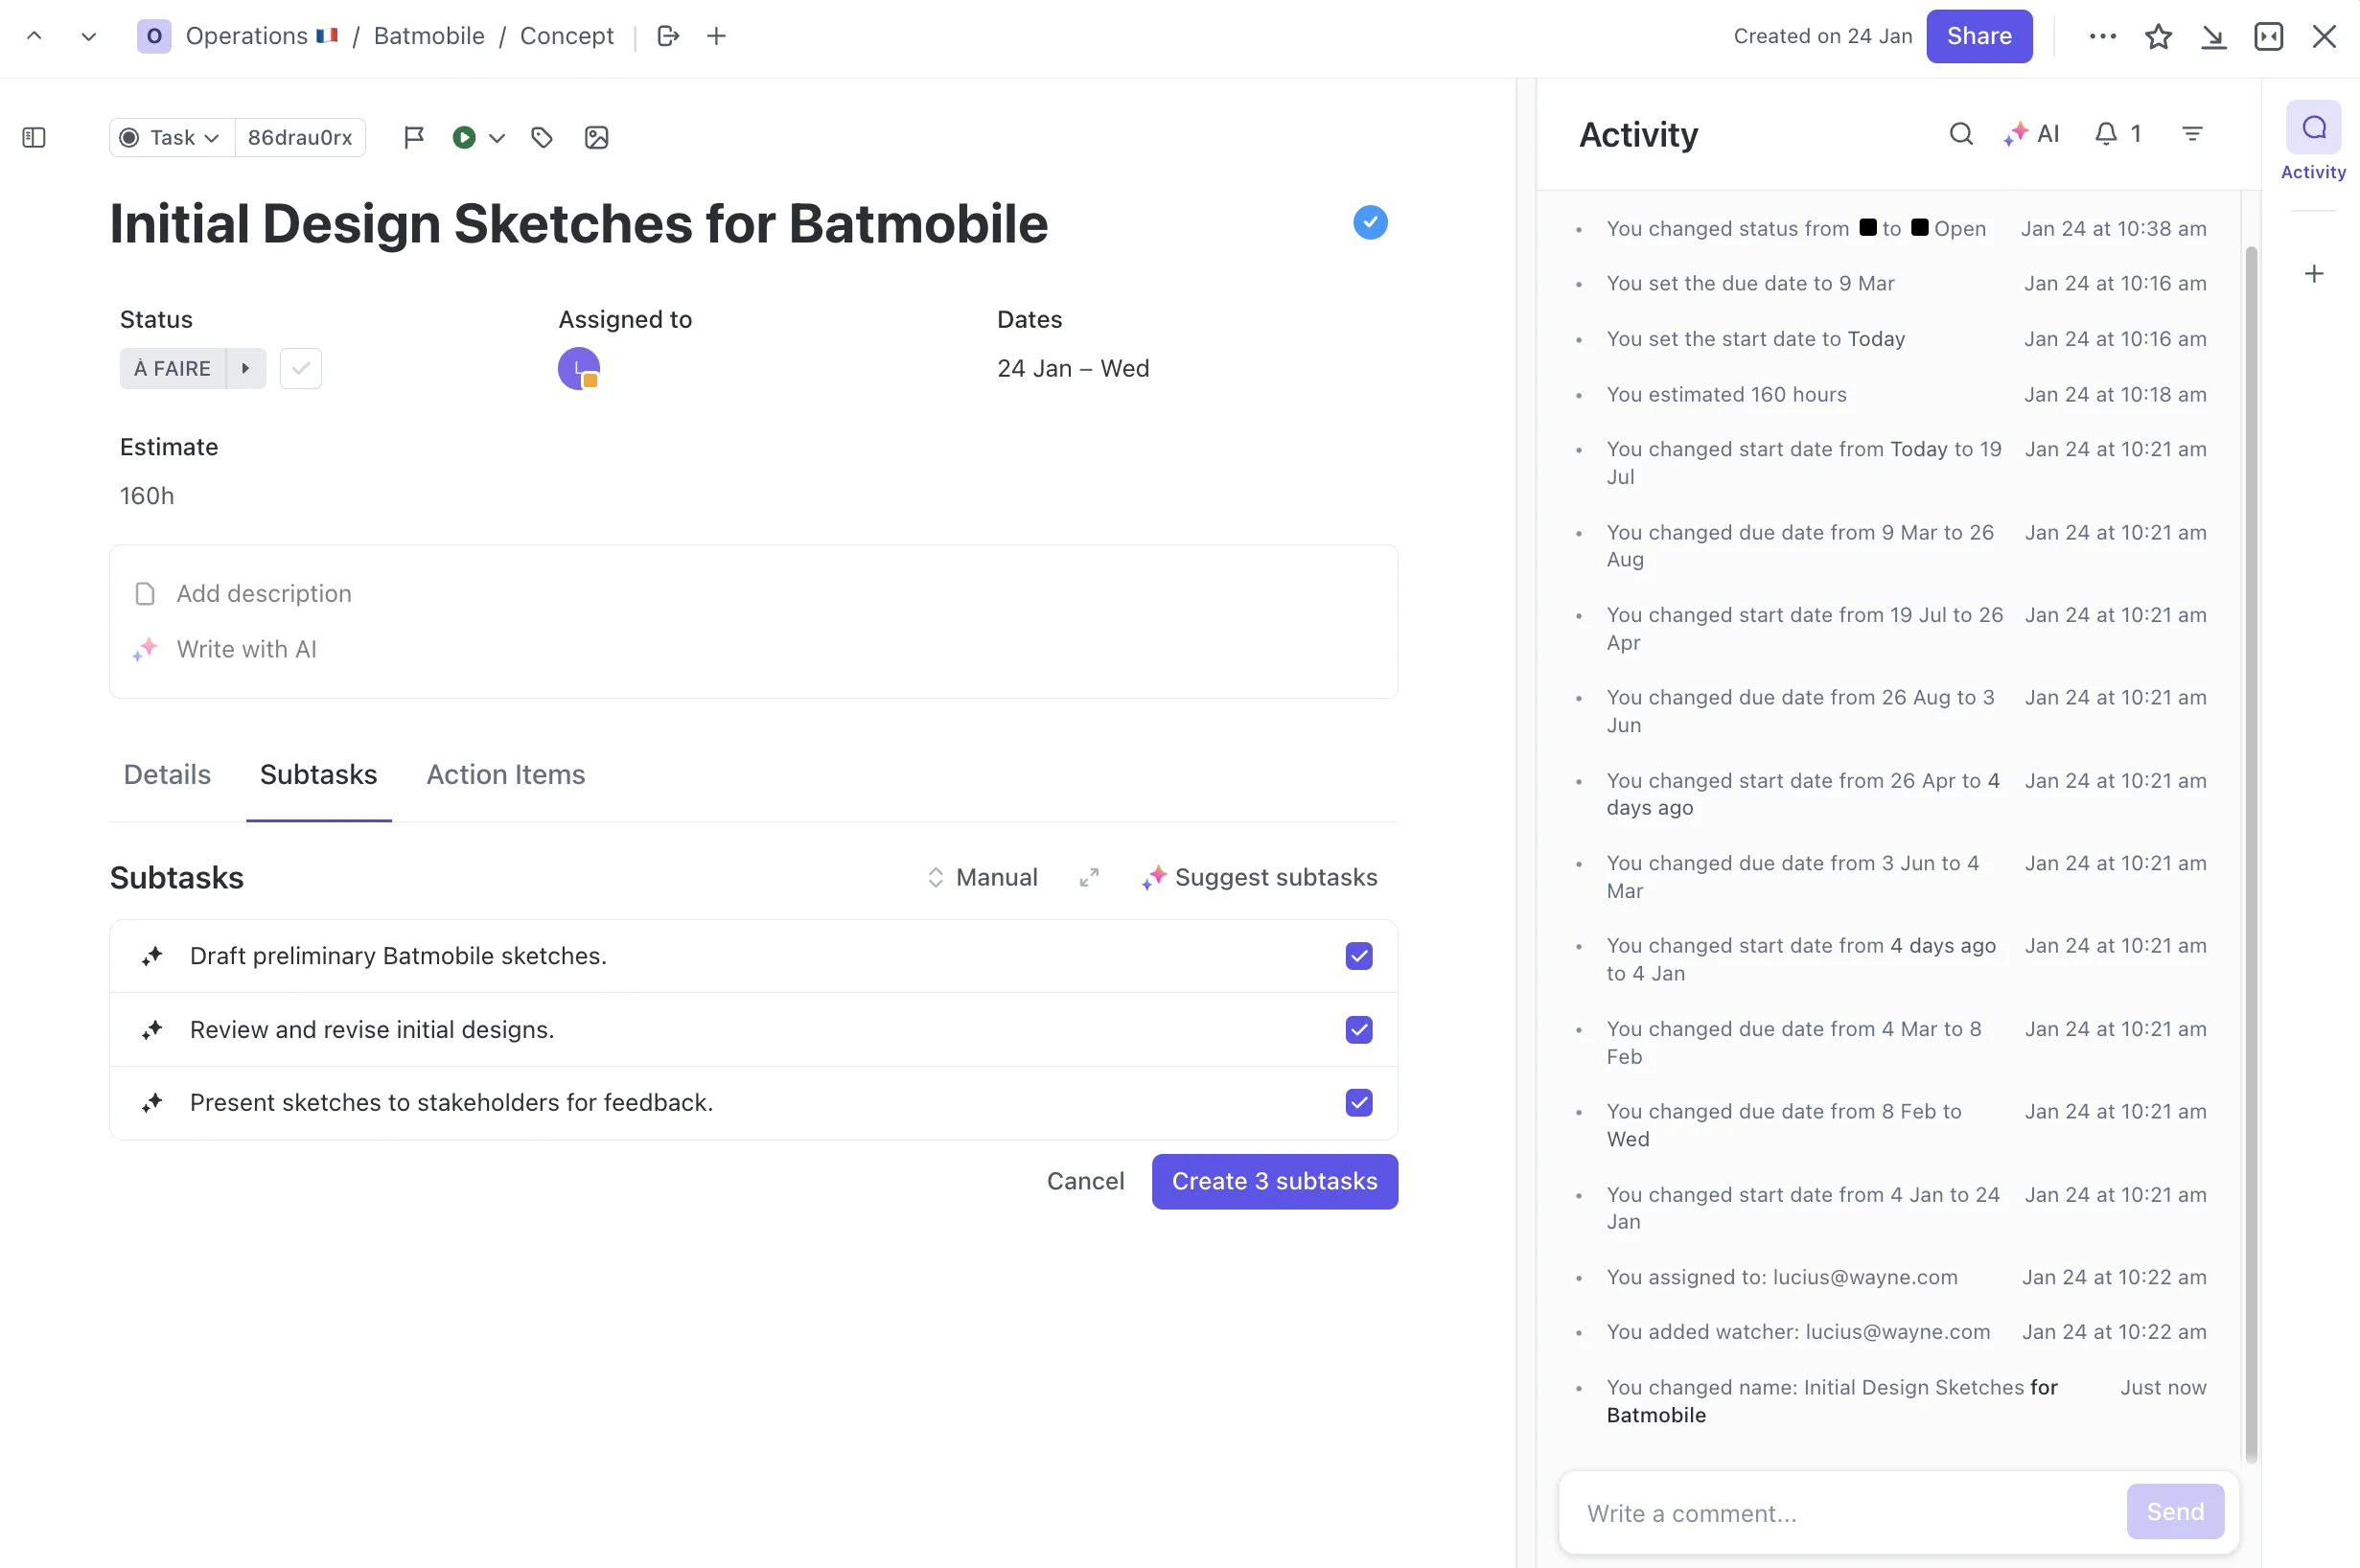The width and height of the screenshot is (2360, 1568).
Task: Select the Subtasks tab
Action: tap(318, 774)
